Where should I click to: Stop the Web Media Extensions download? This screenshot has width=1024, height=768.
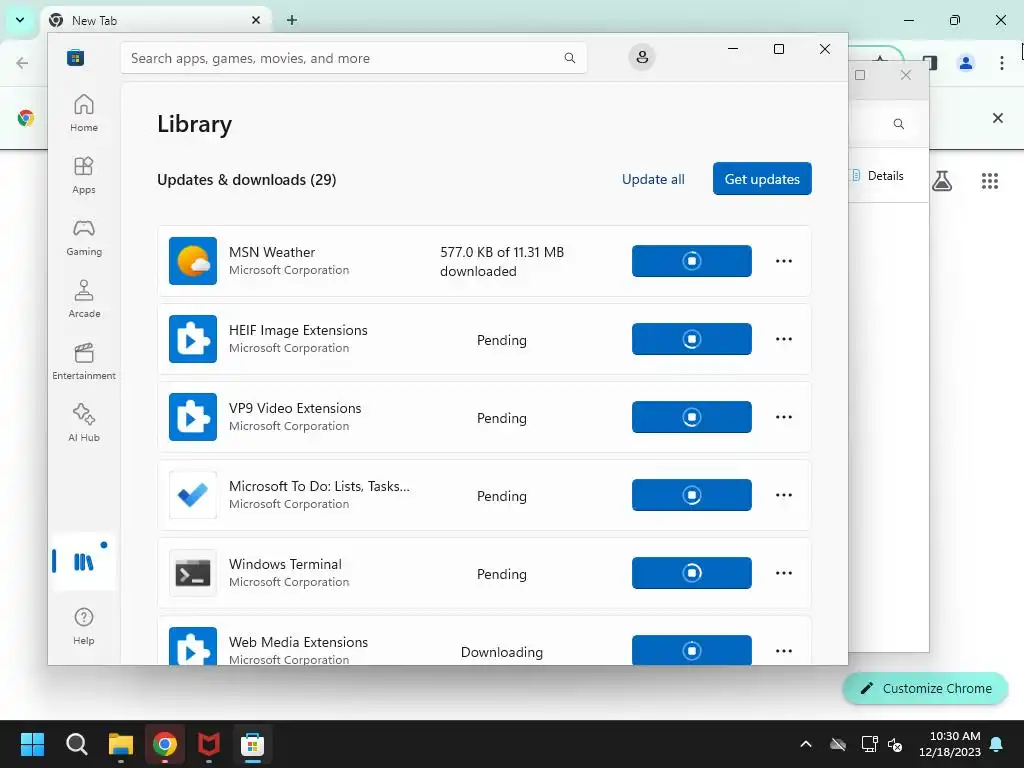click(692, 650)
